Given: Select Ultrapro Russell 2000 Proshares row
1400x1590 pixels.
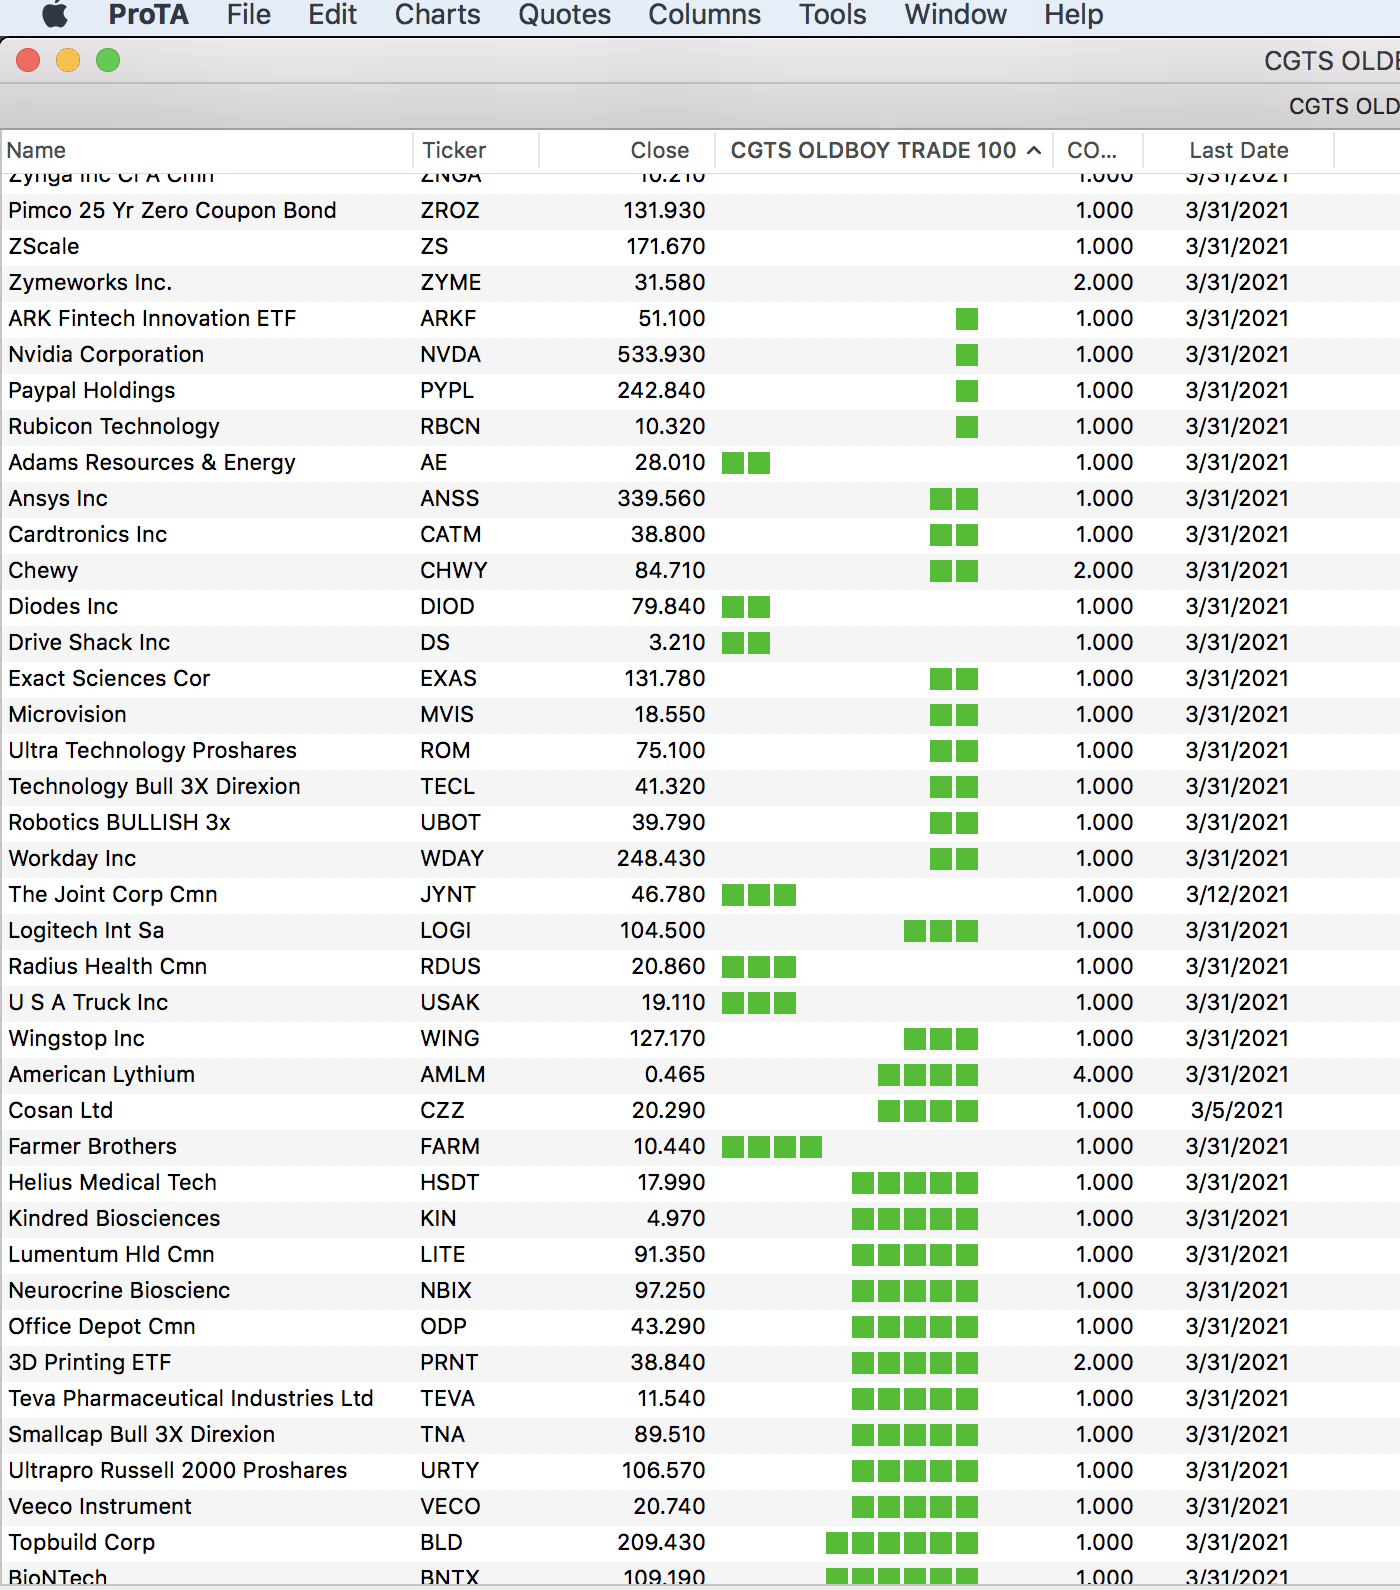Looking at the screenshot, I should [700, 1471].
